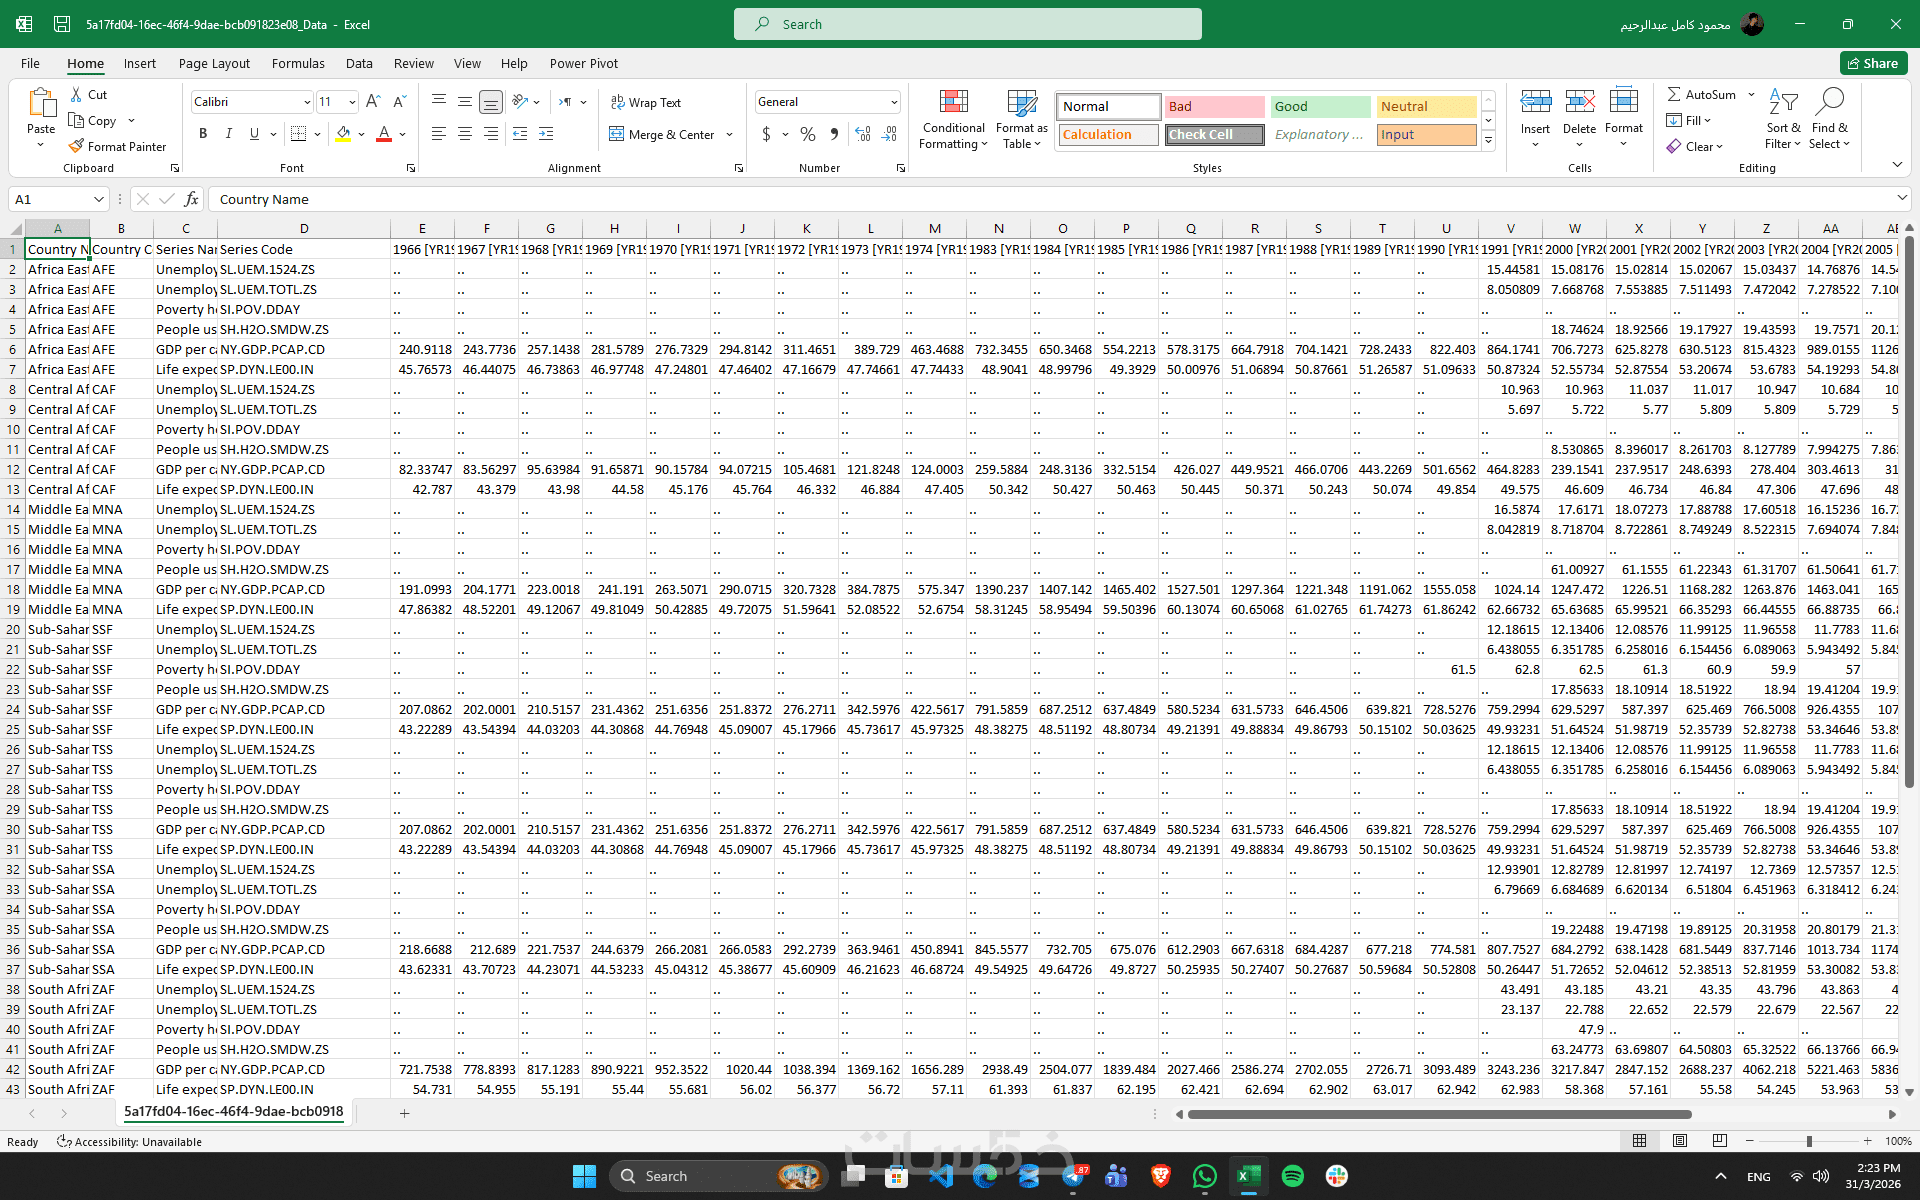
Task: Open the General number format dropdown
Action: tap(893, 102)
